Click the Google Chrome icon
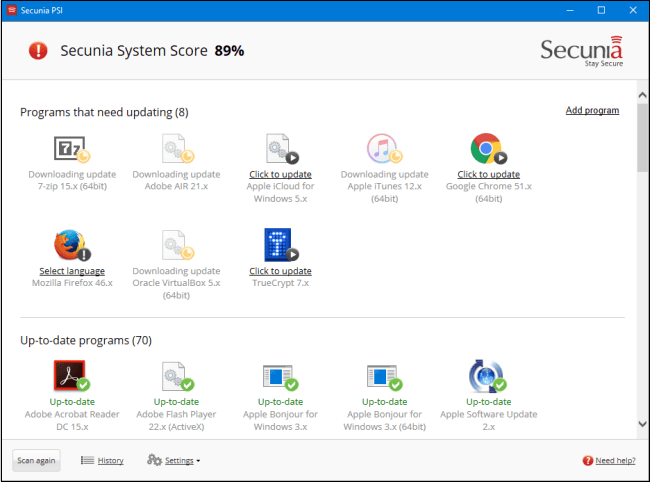This screenshot has width=650, height=482. coord(488,148)
